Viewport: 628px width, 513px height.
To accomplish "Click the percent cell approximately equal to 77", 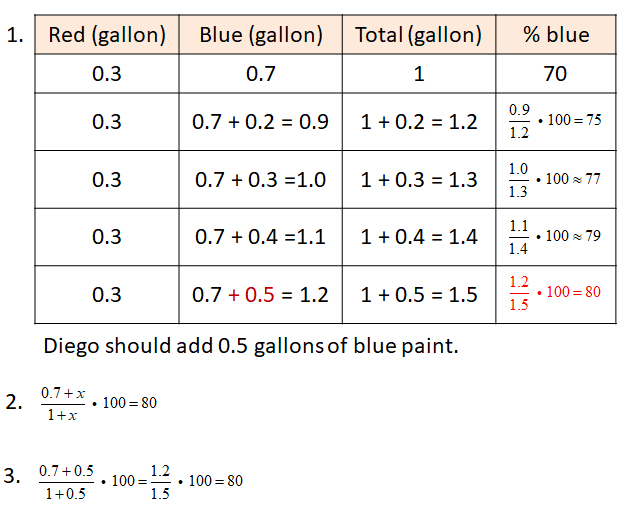I will point(556,179).
